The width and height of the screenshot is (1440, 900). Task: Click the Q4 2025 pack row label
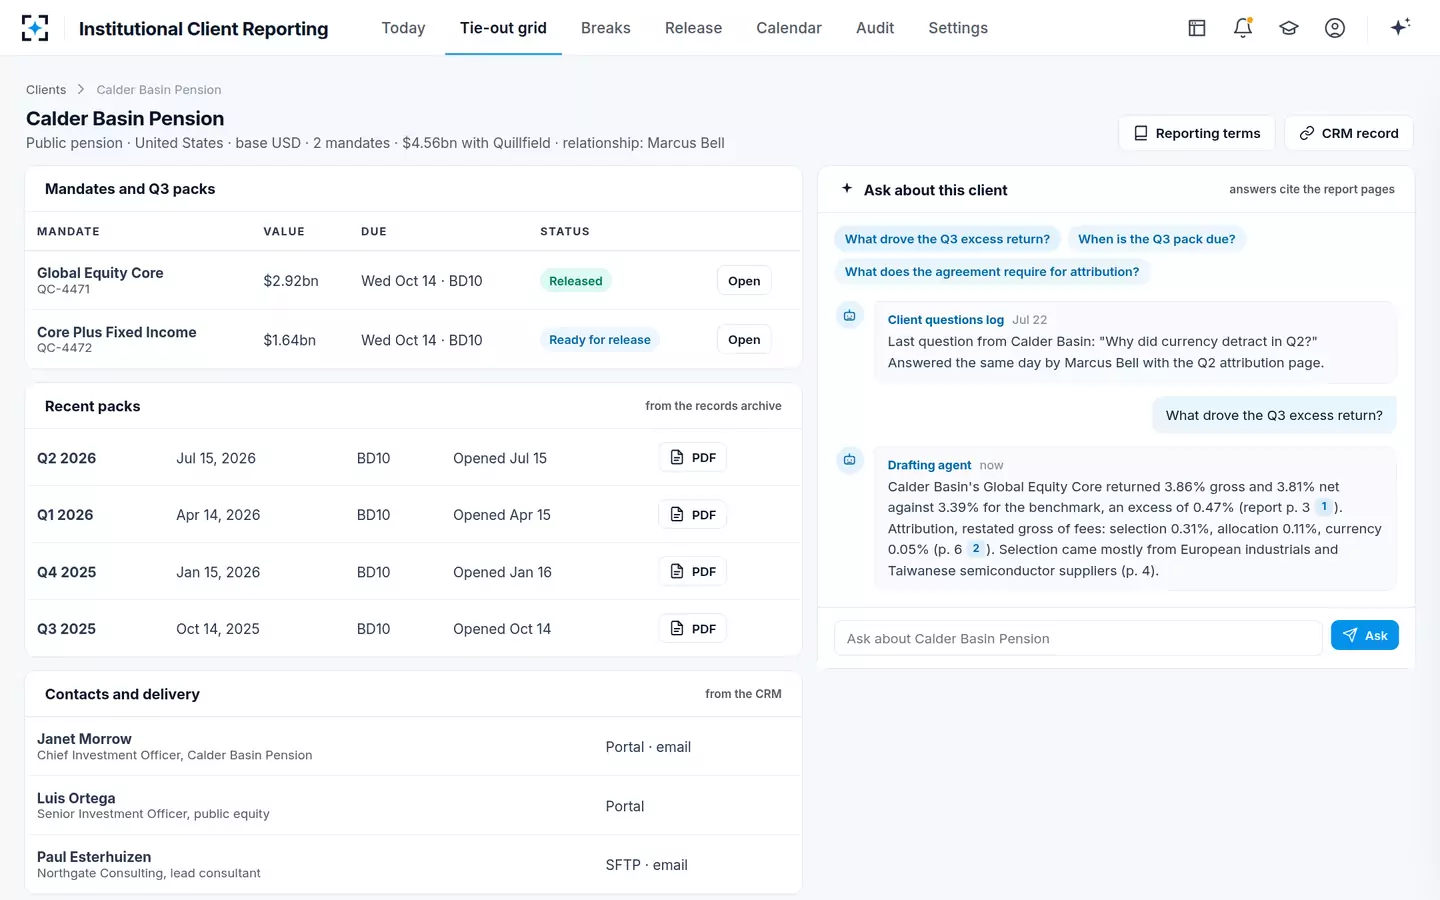(x=67, y=572)
